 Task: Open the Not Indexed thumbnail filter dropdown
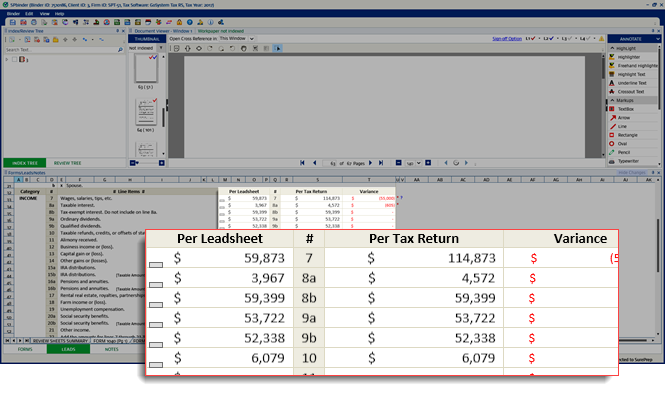pos(161,48)
